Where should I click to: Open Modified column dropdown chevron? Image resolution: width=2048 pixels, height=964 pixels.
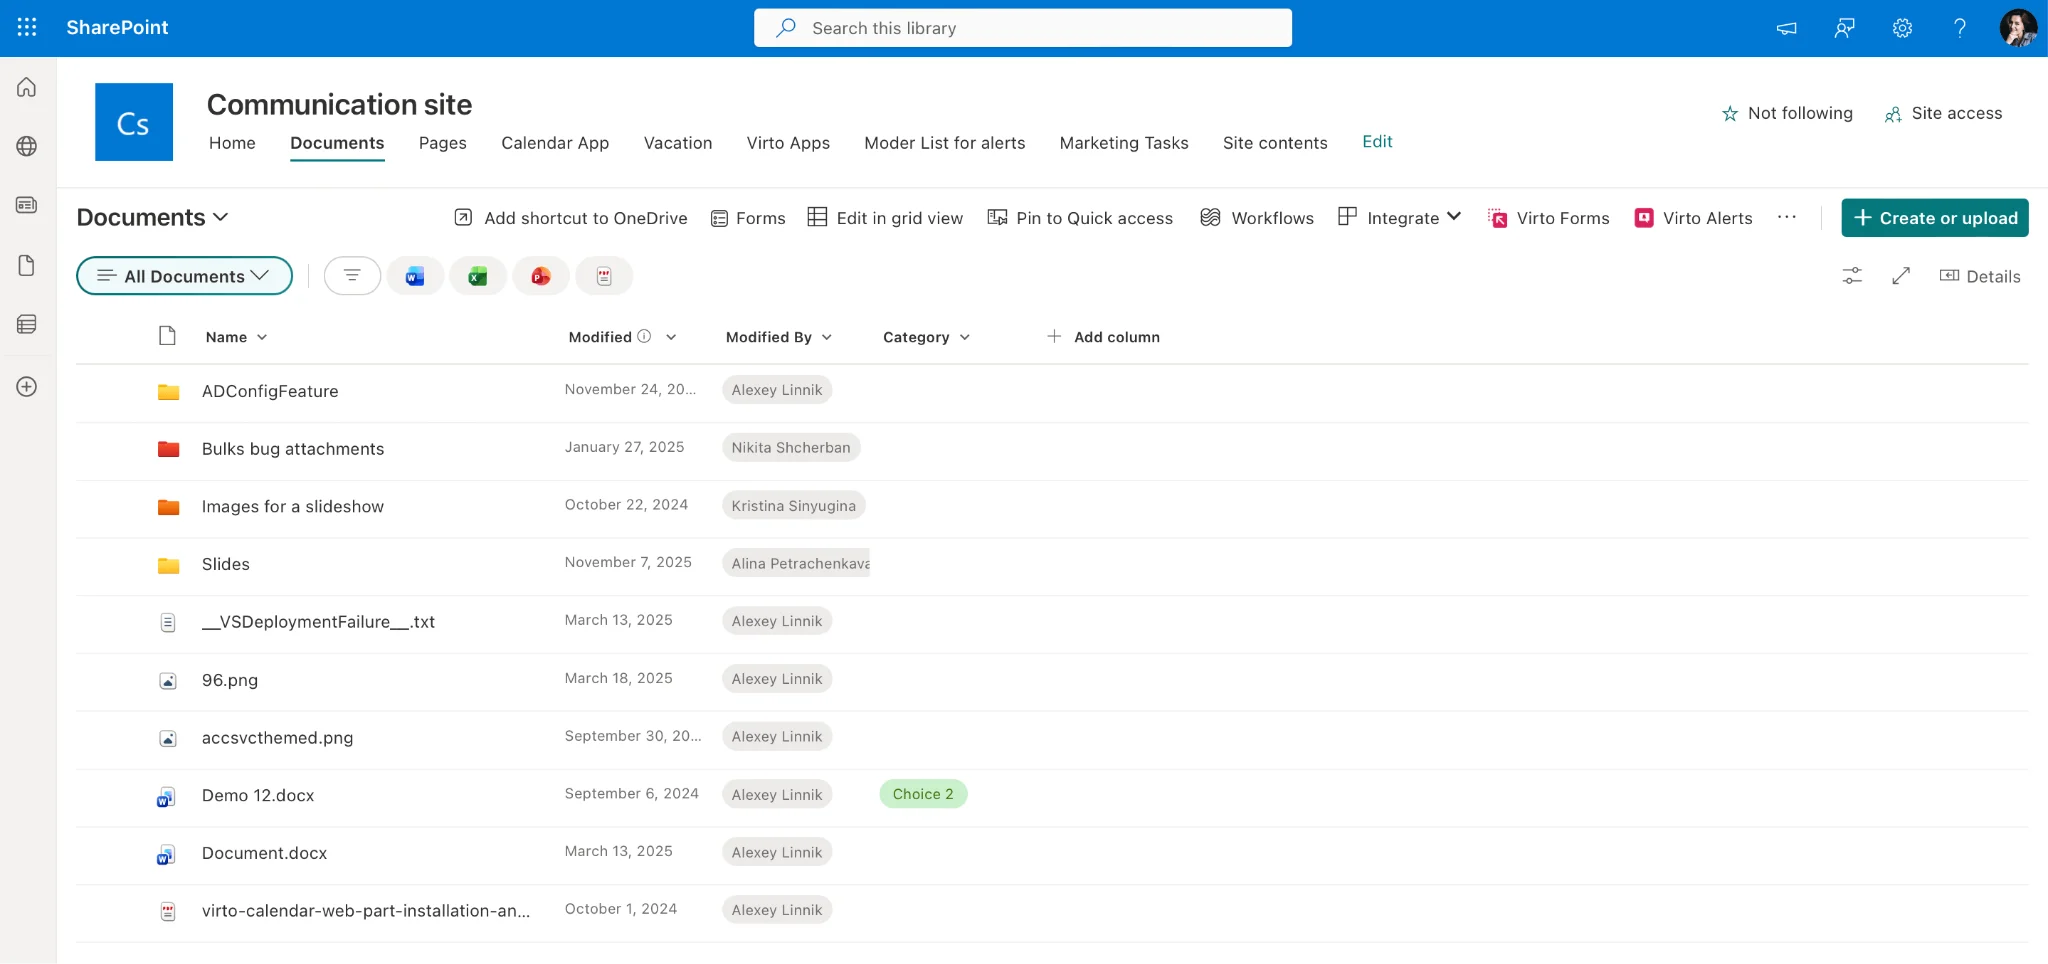coord(671,338)
